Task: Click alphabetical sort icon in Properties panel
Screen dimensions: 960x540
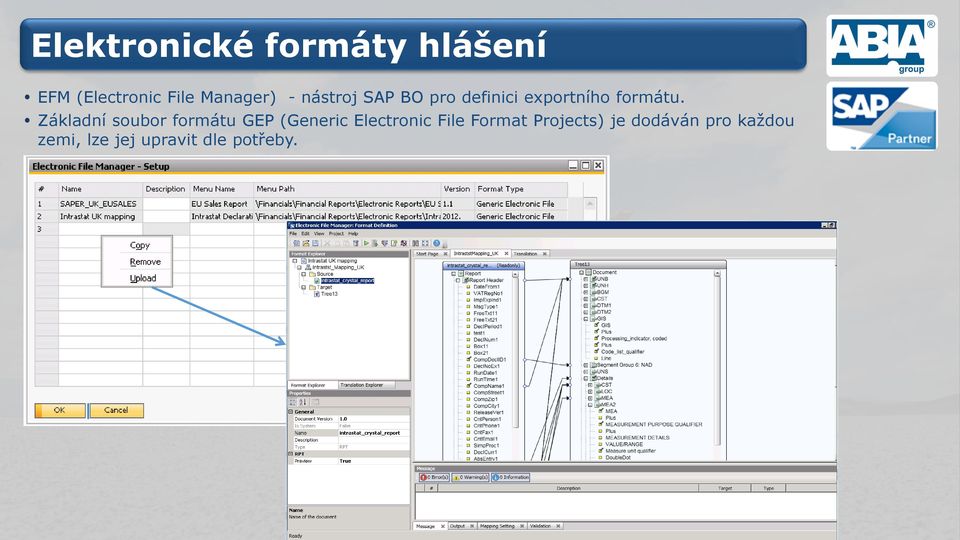Action: (x=302, y=402)
